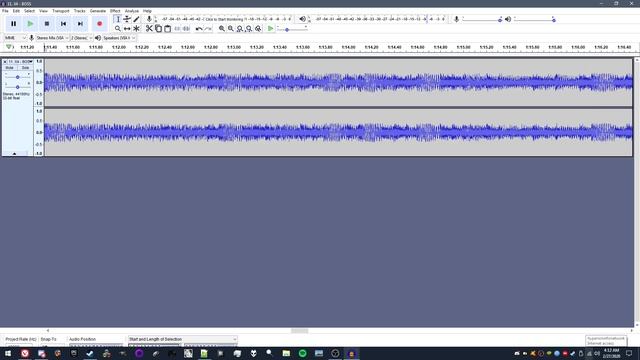The image size is (640, 360).
Task: Select the Envelope tool
Action: pos(127,19)
